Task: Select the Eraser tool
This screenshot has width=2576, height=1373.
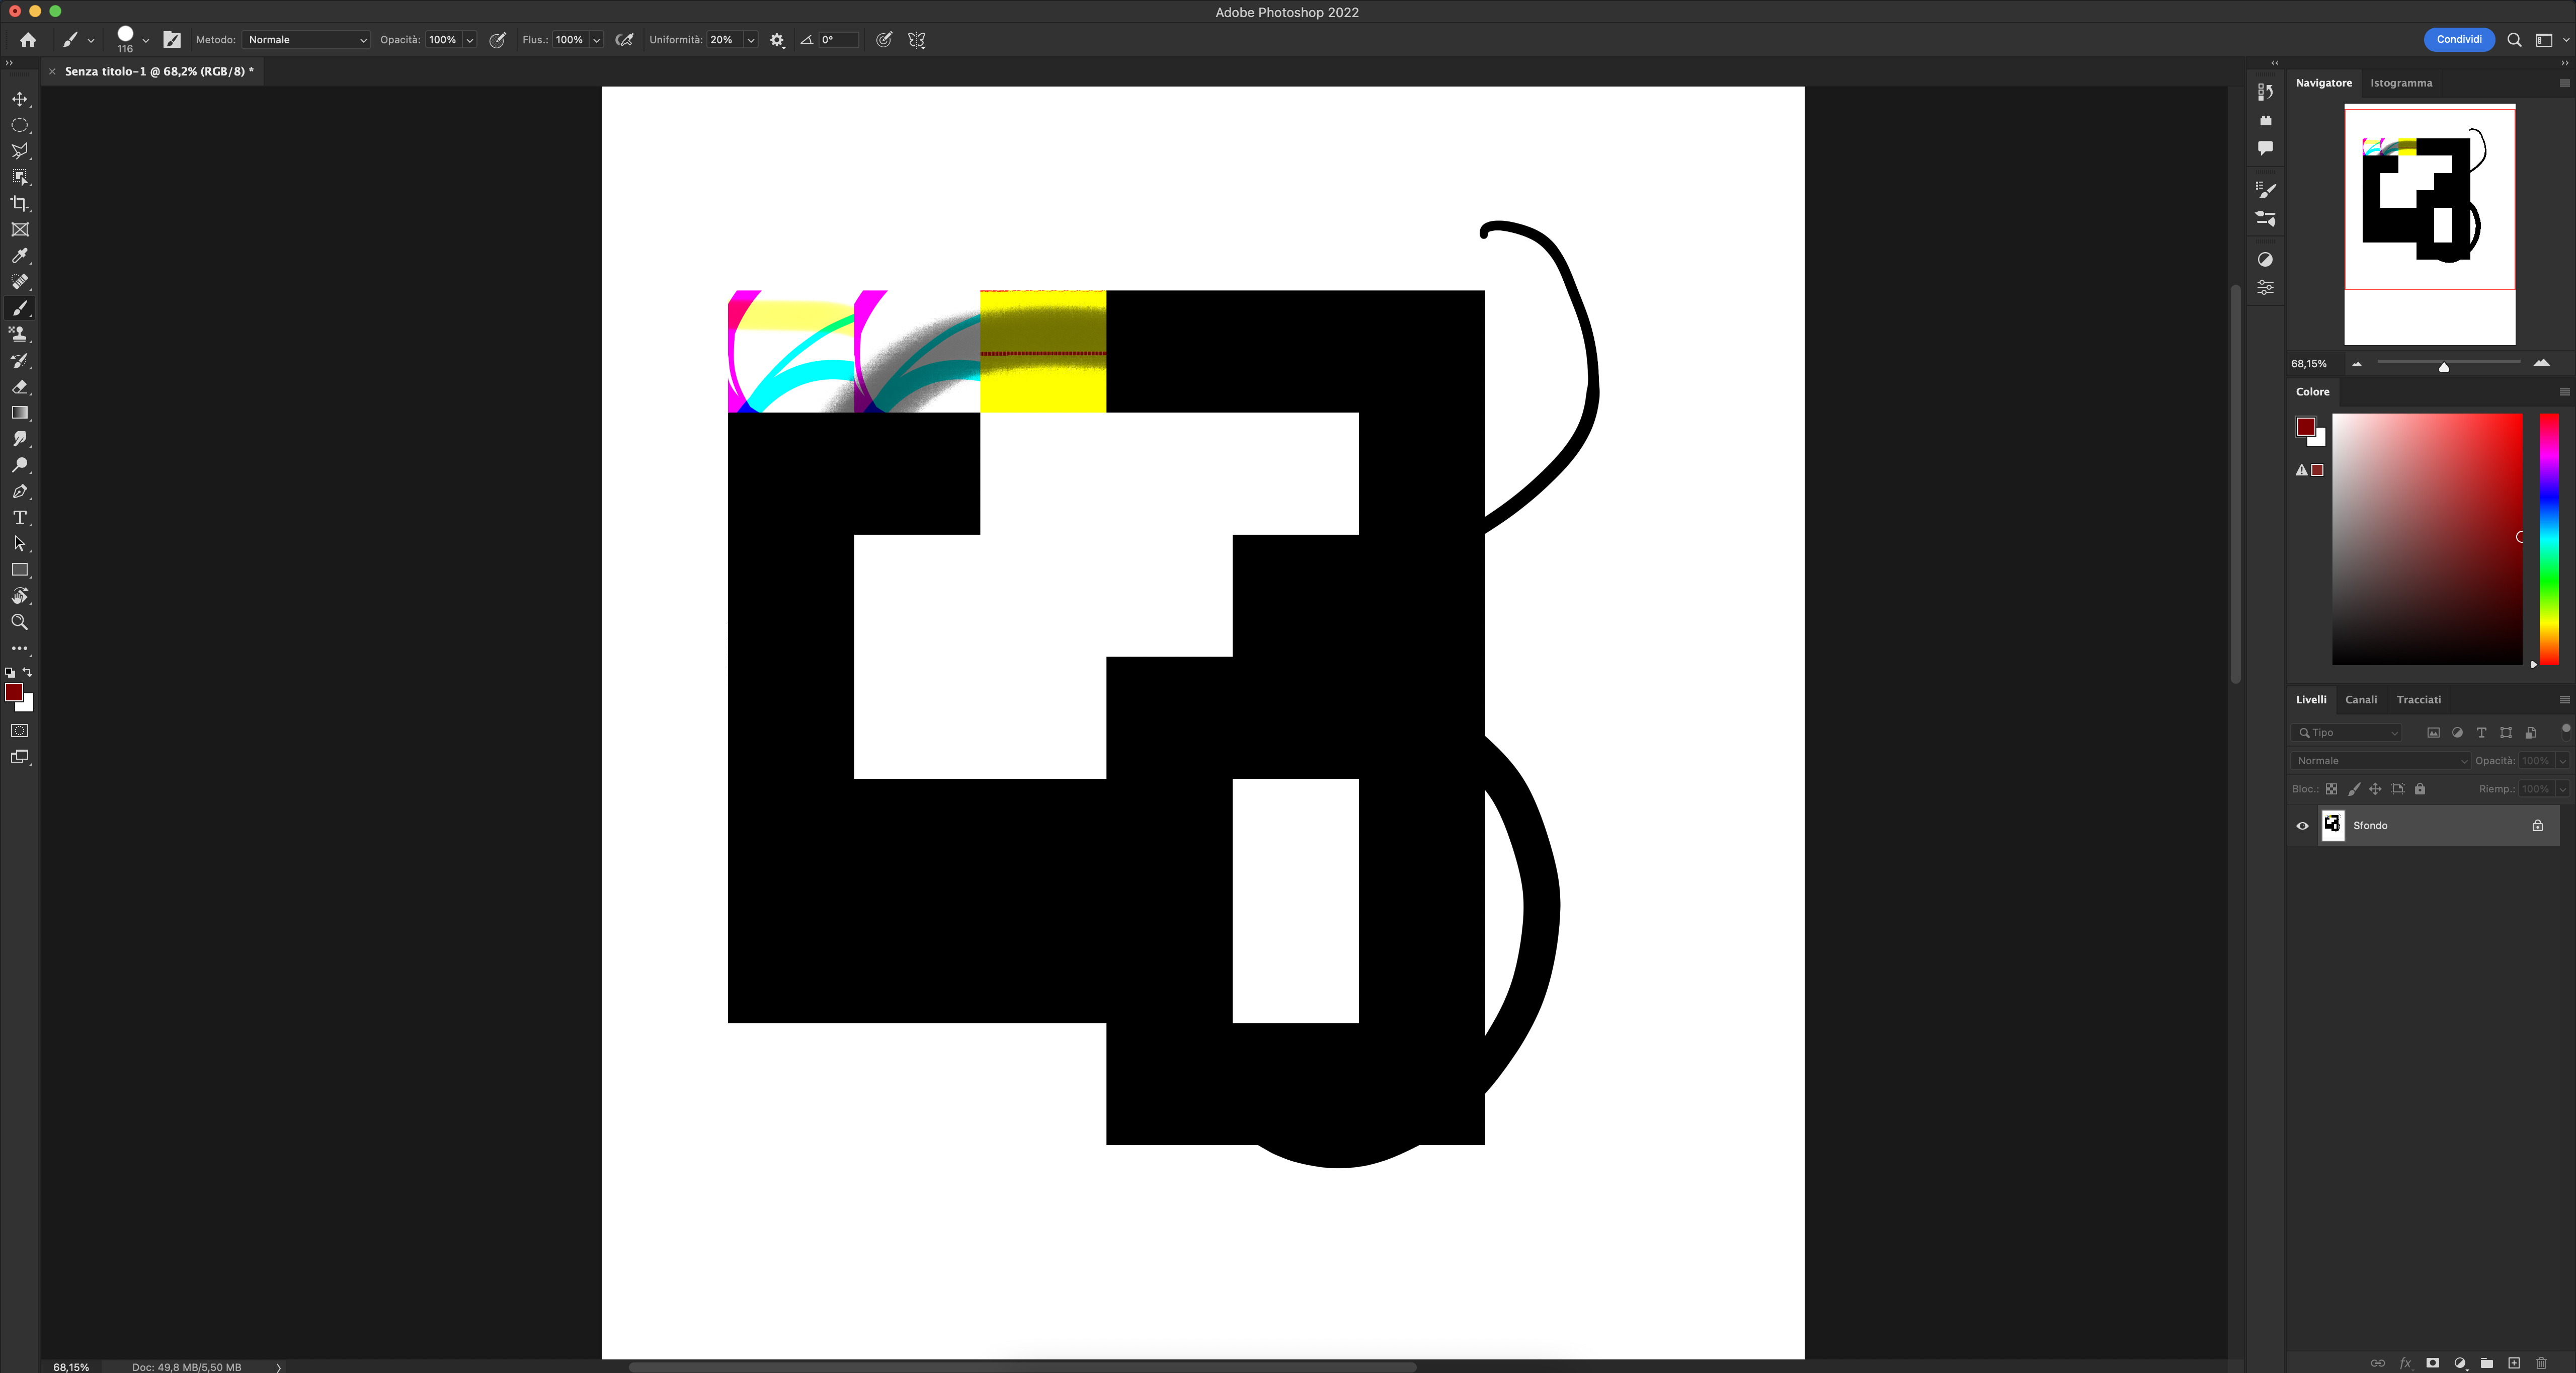Action: pyautogui.click(x=20, y=387)
